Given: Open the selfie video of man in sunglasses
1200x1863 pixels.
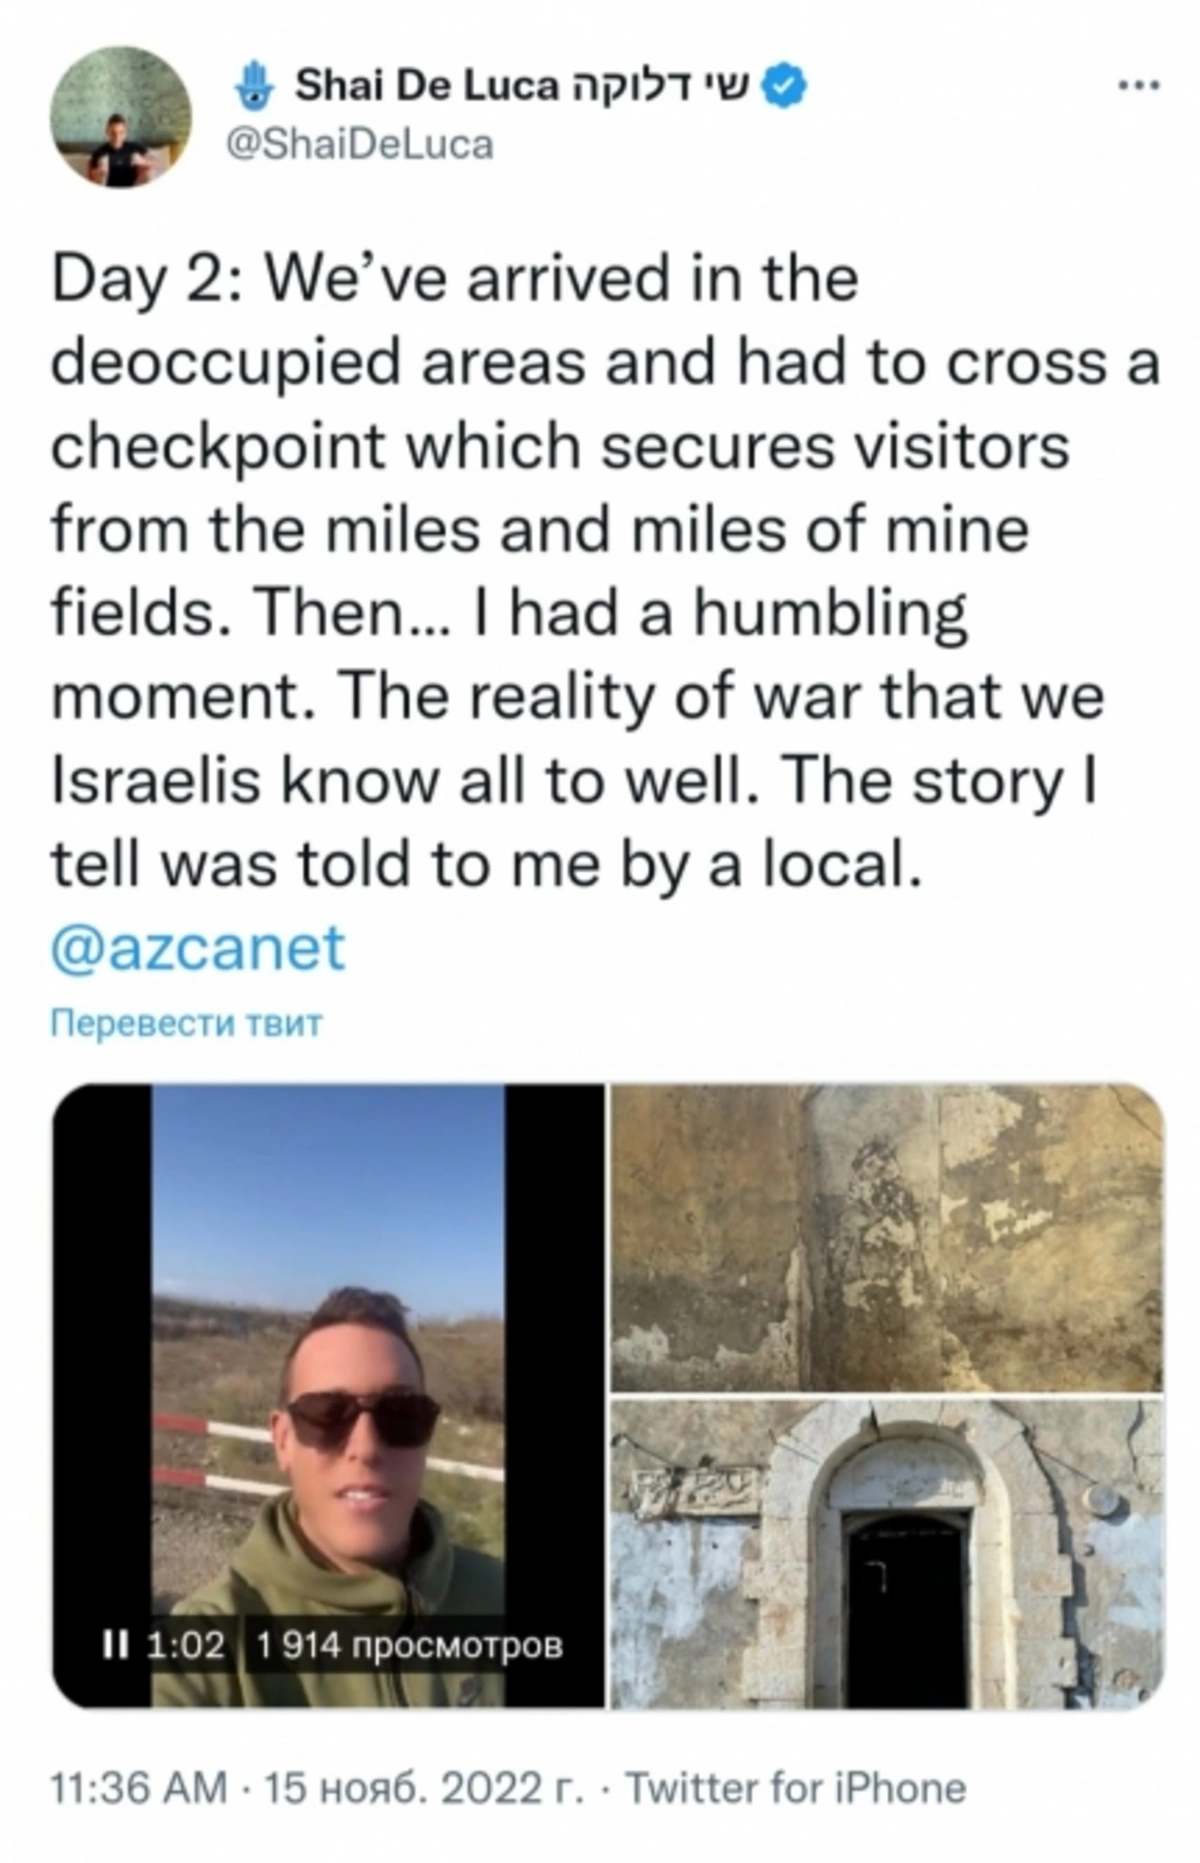Looking at the screenshot, I should (328, 1396).
